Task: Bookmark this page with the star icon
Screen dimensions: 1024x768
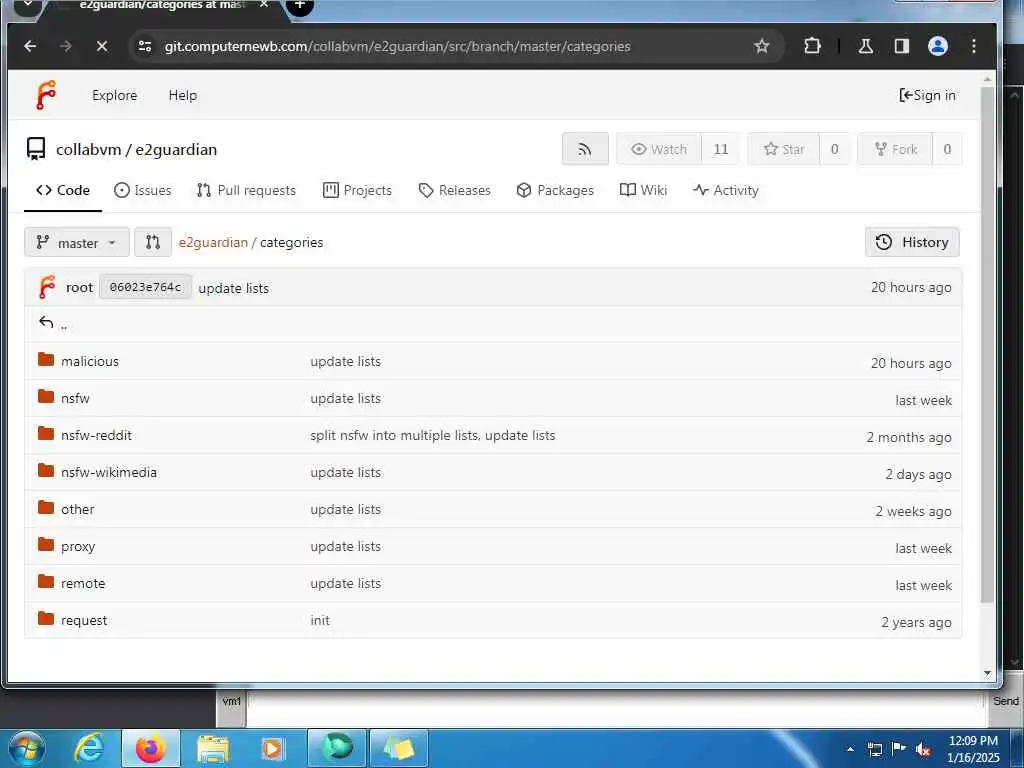Action: pos(761,46)
